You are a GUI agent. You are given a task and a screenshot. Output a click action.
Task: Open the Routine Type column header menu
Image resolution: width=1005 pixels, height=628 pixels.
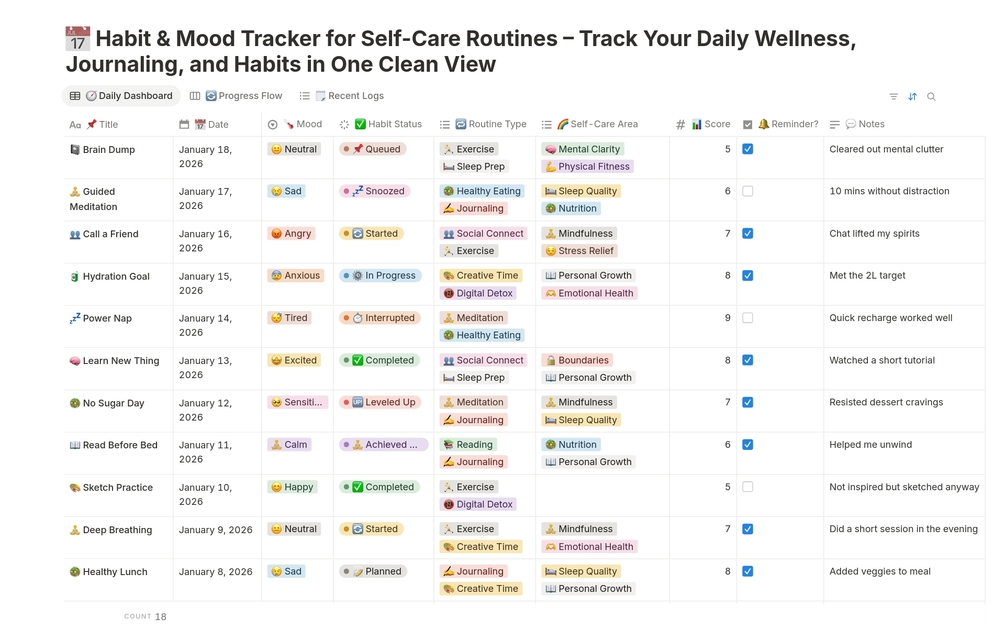point(484,125)
